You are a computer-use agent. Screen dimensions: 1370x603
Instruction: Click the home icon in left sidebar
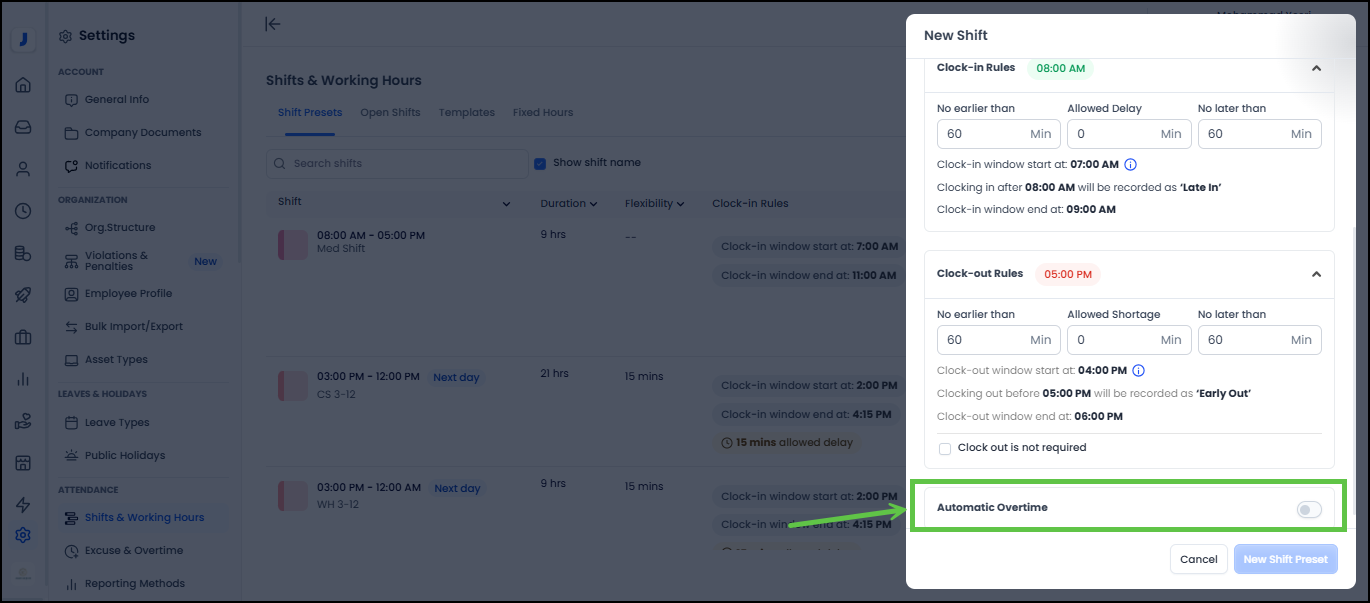(x=22, y=85)
